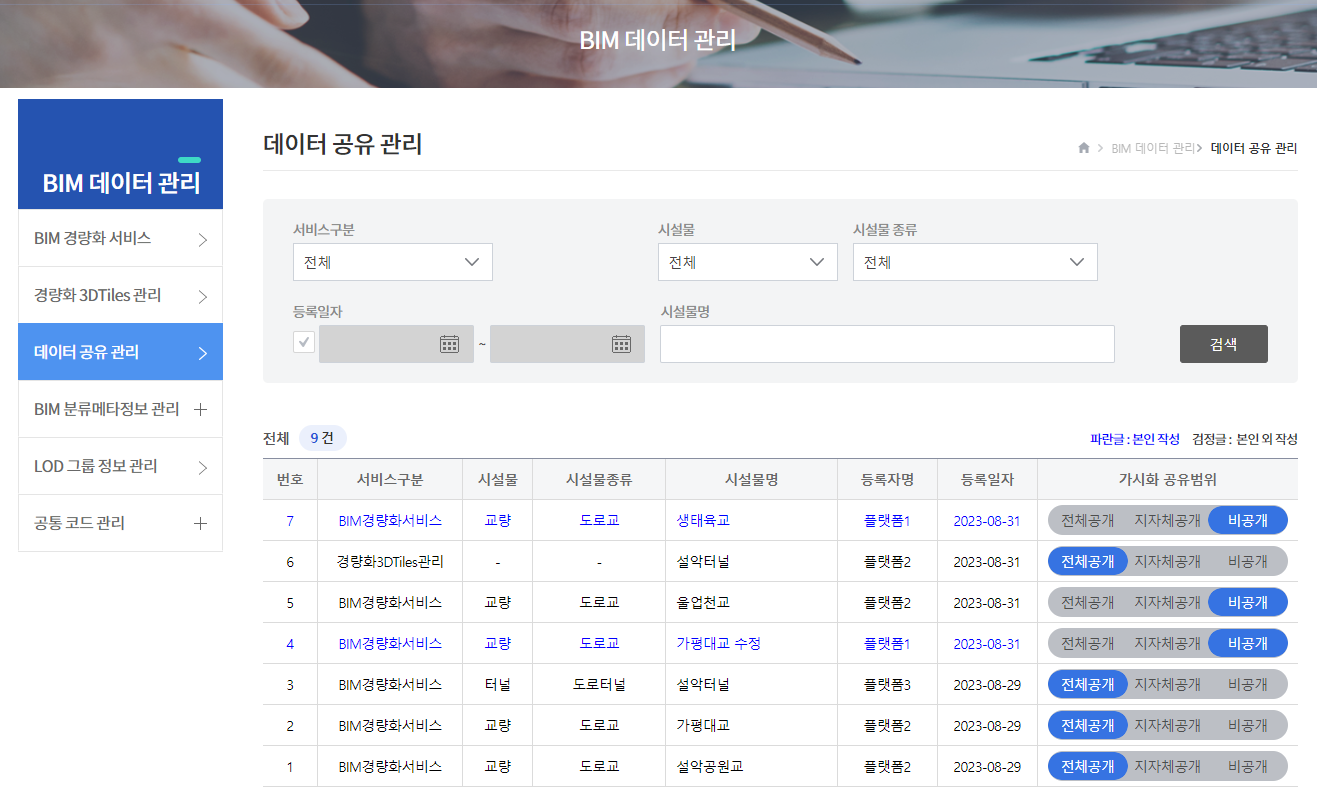The width and height of the screenshot is (1317, 795).
Task: Open the 시설물 종류 dropdown
Action: pos(975,261)
